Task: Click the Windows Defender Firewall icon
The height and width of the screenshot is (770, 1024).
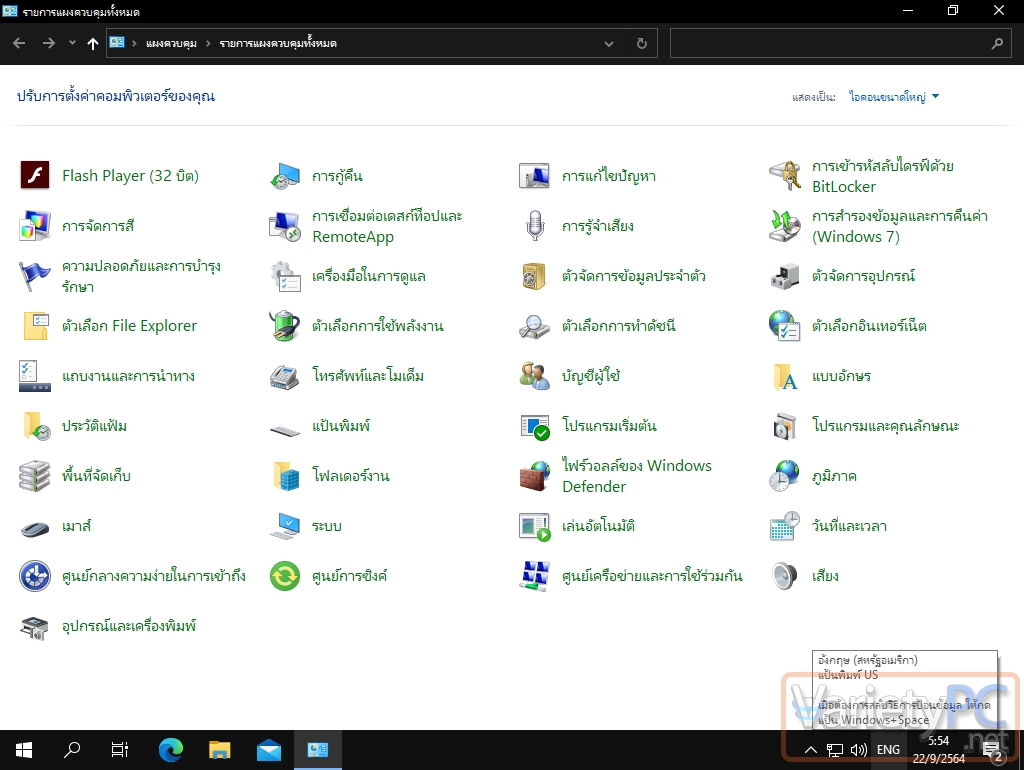Action: (535, 476)
